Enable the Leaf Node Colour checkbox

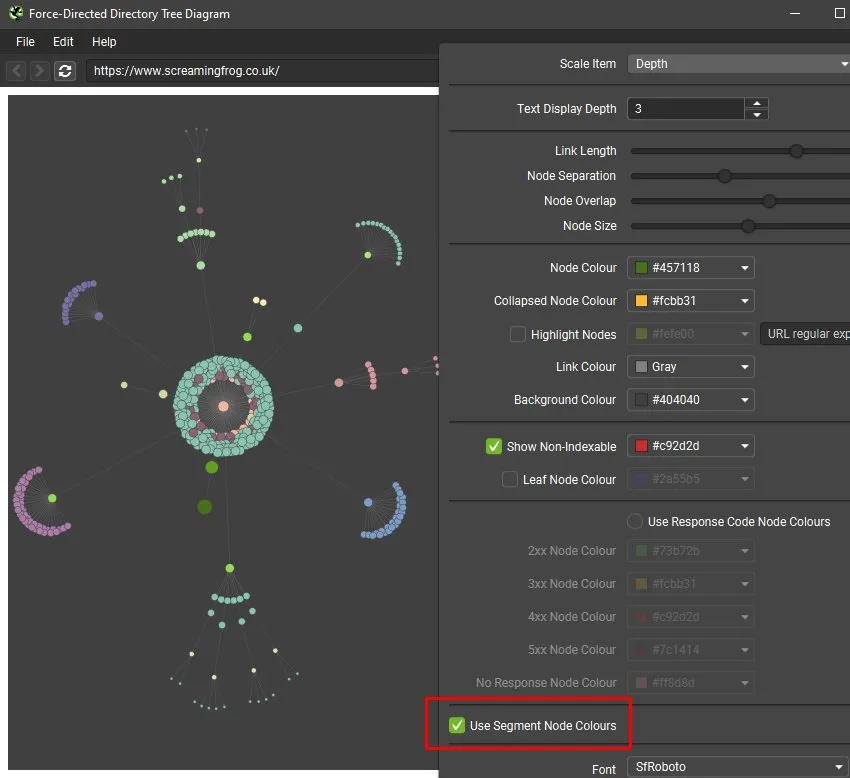tap(510, 479)
